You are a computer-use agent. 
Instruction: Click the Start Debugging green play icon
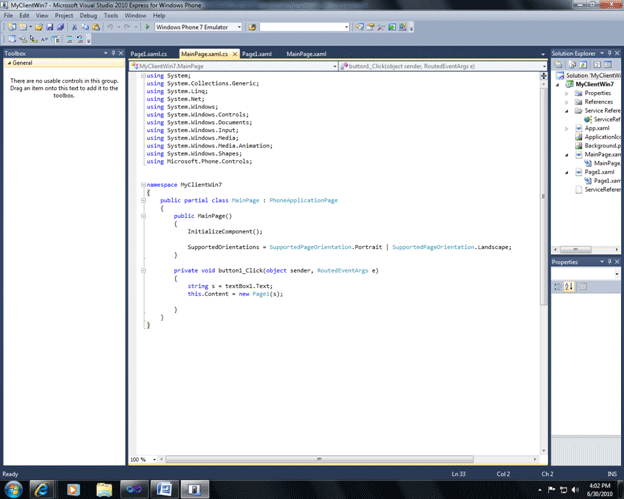tap(149, 27)
